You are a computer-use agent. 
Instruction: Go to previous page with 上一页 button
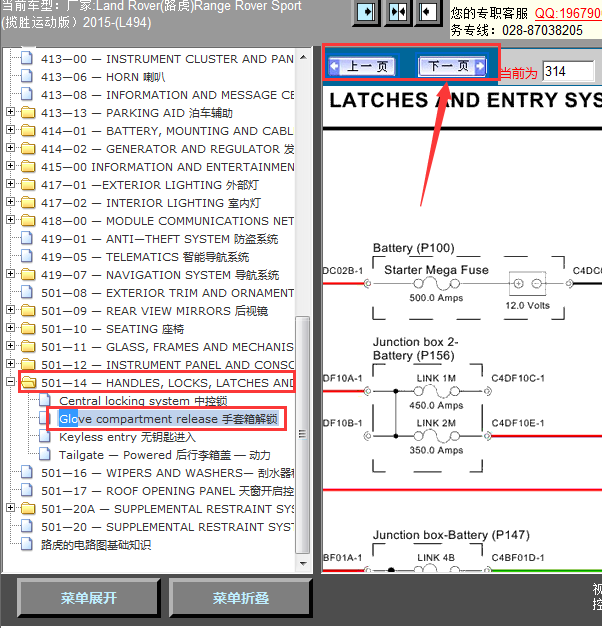362,66
